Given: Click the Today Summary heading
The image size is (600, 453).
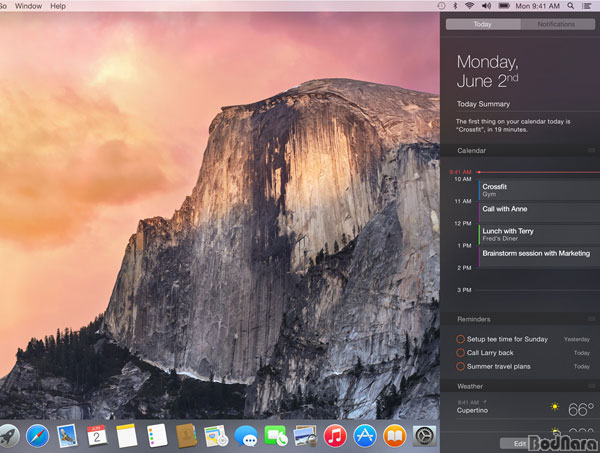Looking at the screenshot, I should coord(483,104).
